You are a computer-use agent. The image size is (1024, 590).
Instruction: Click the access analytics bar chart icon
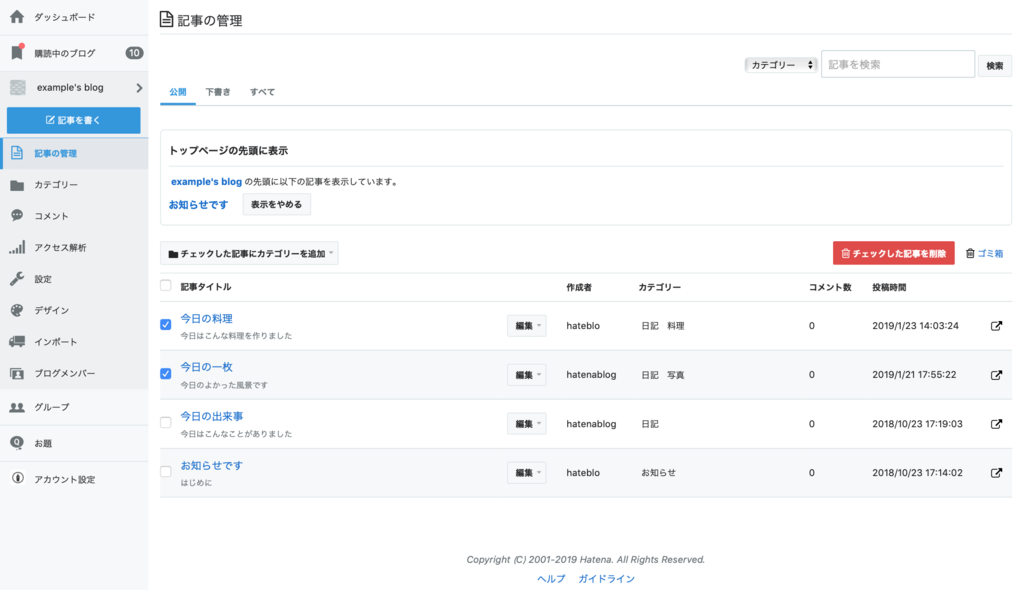click(x=17, y=247)
